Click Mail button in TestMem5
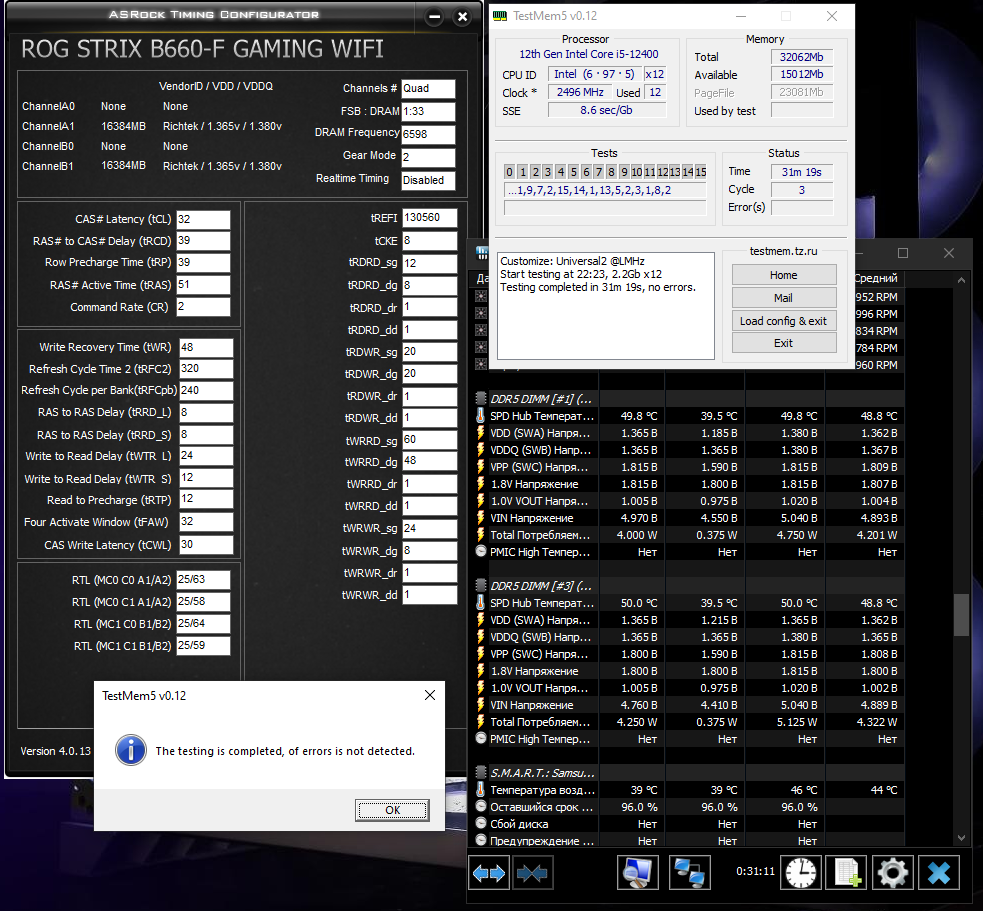This screenshot has width=983, height=911. tap(784, 298)
